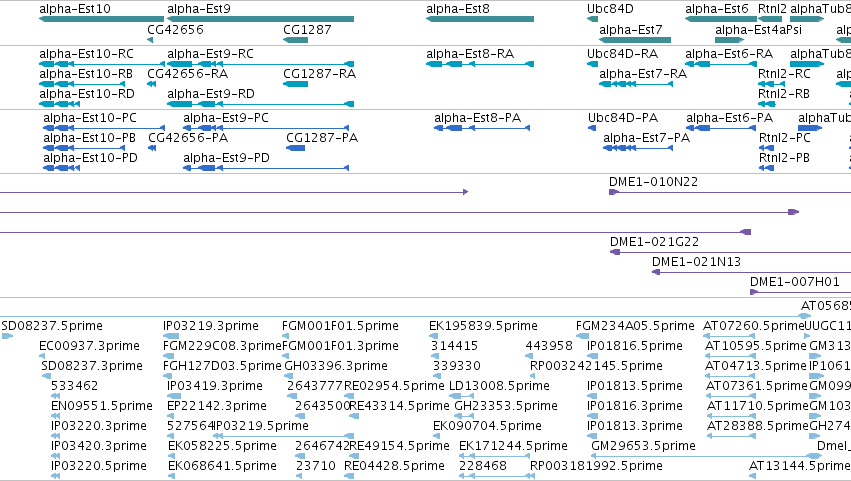Select the 'alpha-Est9-RC' transcript label

[x=210, y=54]
